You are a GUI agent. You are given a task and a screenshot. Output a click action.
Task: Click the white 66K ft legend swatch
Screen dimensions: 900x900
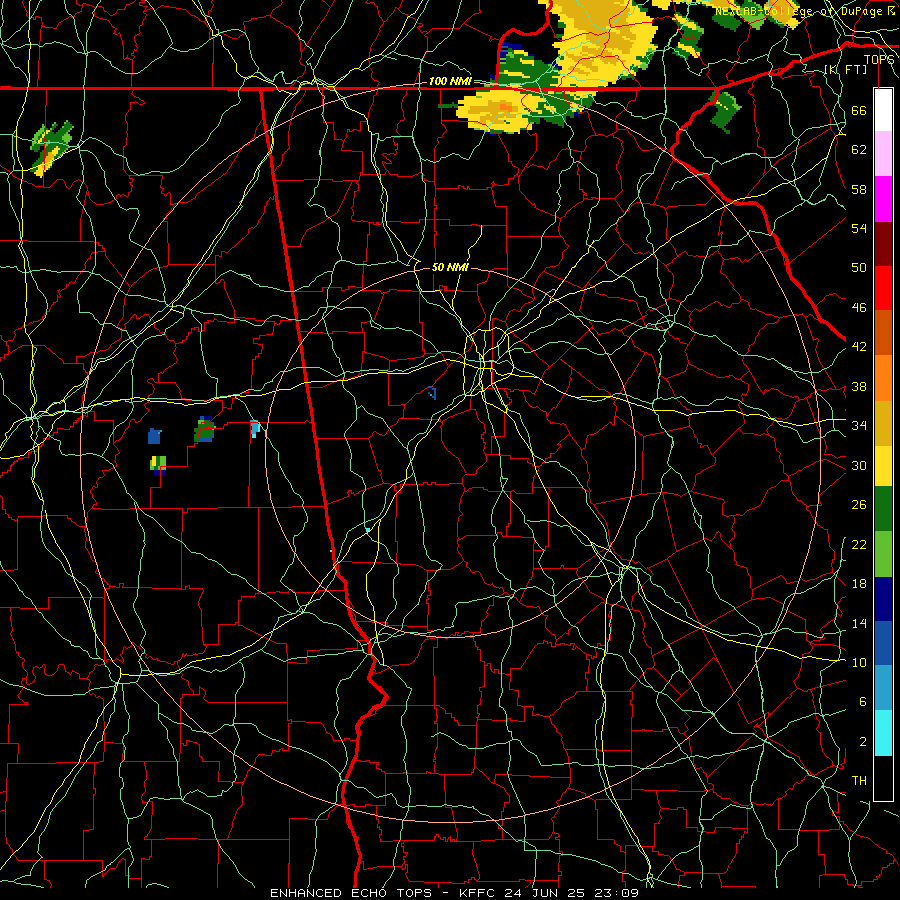[883, 110]
